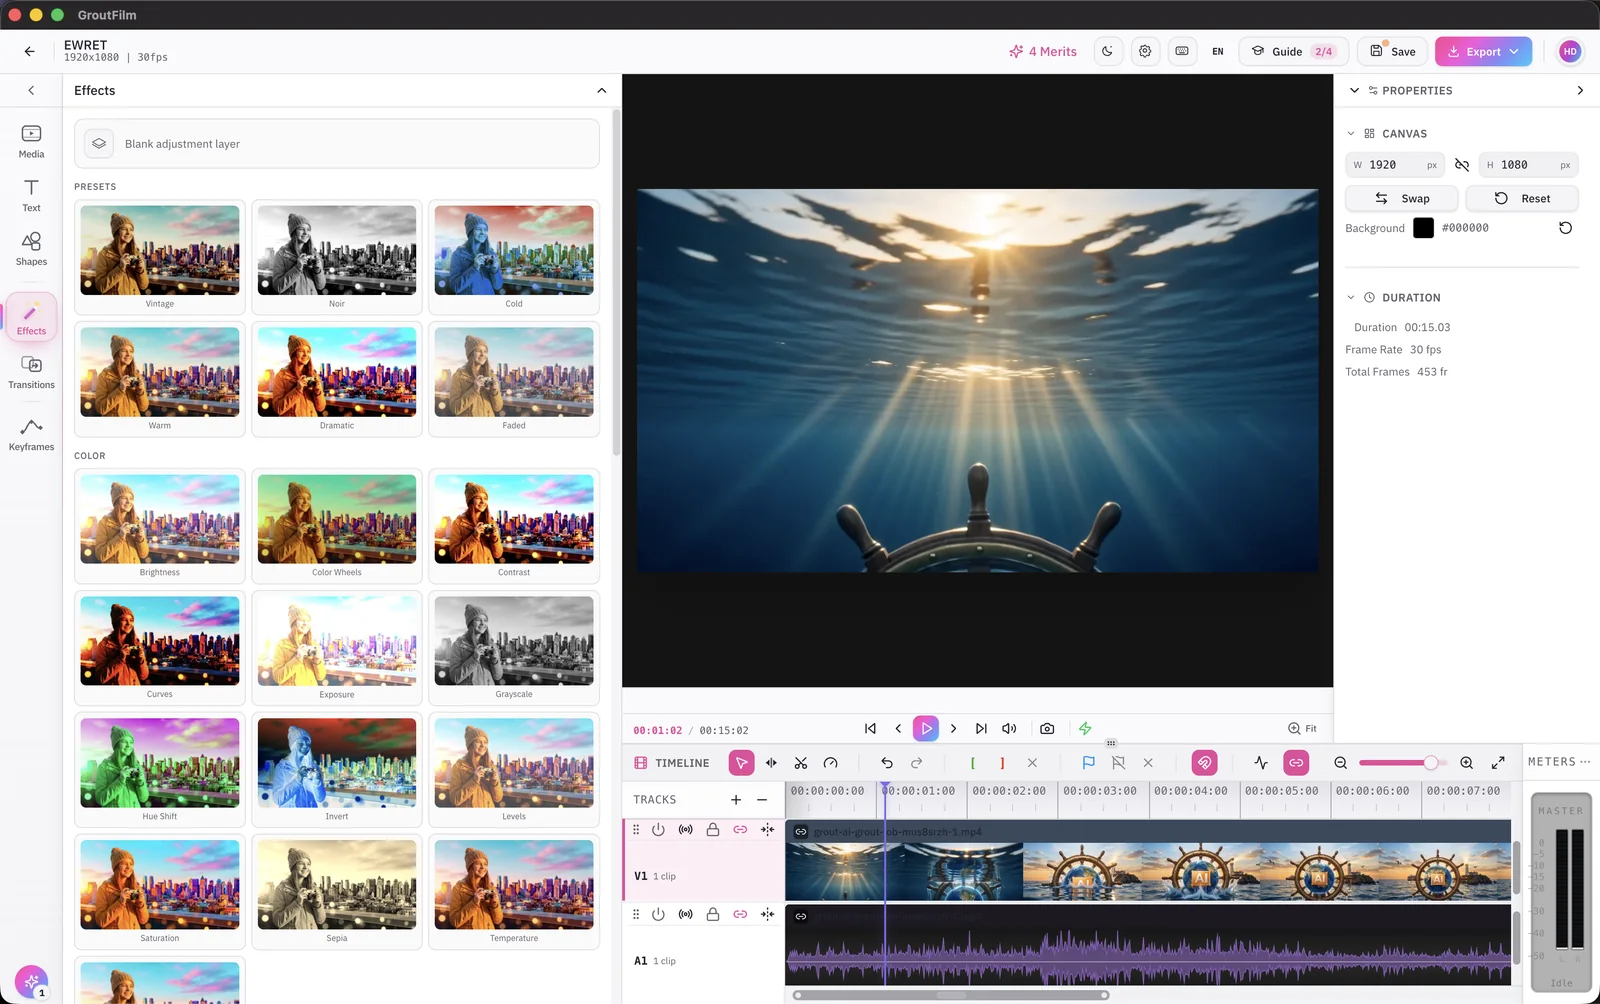The height and width of the screenshot is (1004, 1600).
Task: Zoom out the timeline
Action: (x=1340, y=763)
